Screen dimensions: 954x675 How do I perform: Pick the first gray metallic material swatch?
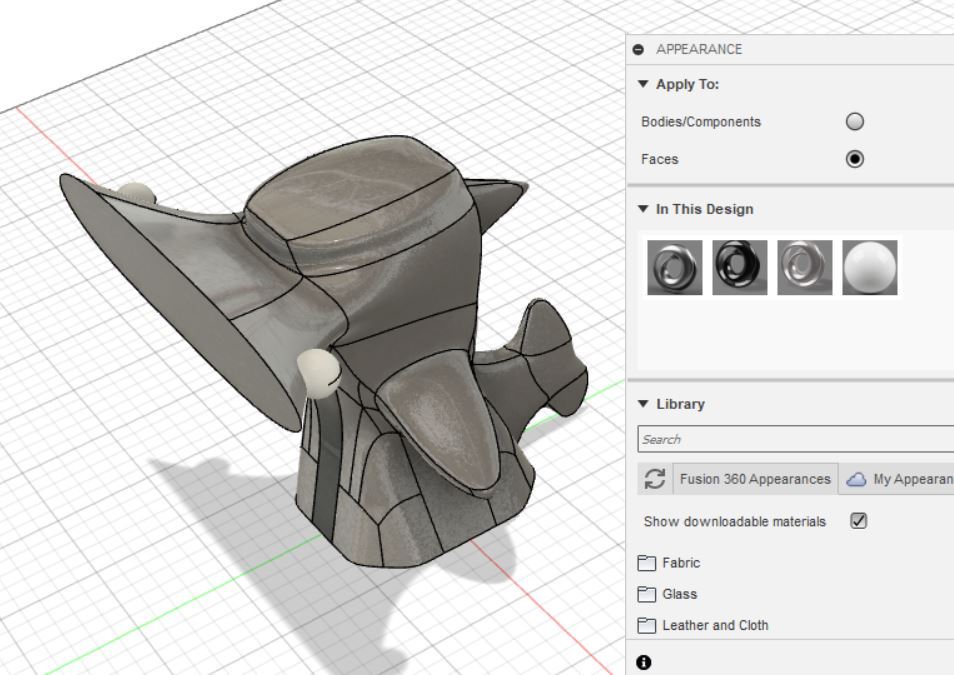pyautogui.click(x=675, y=267)
